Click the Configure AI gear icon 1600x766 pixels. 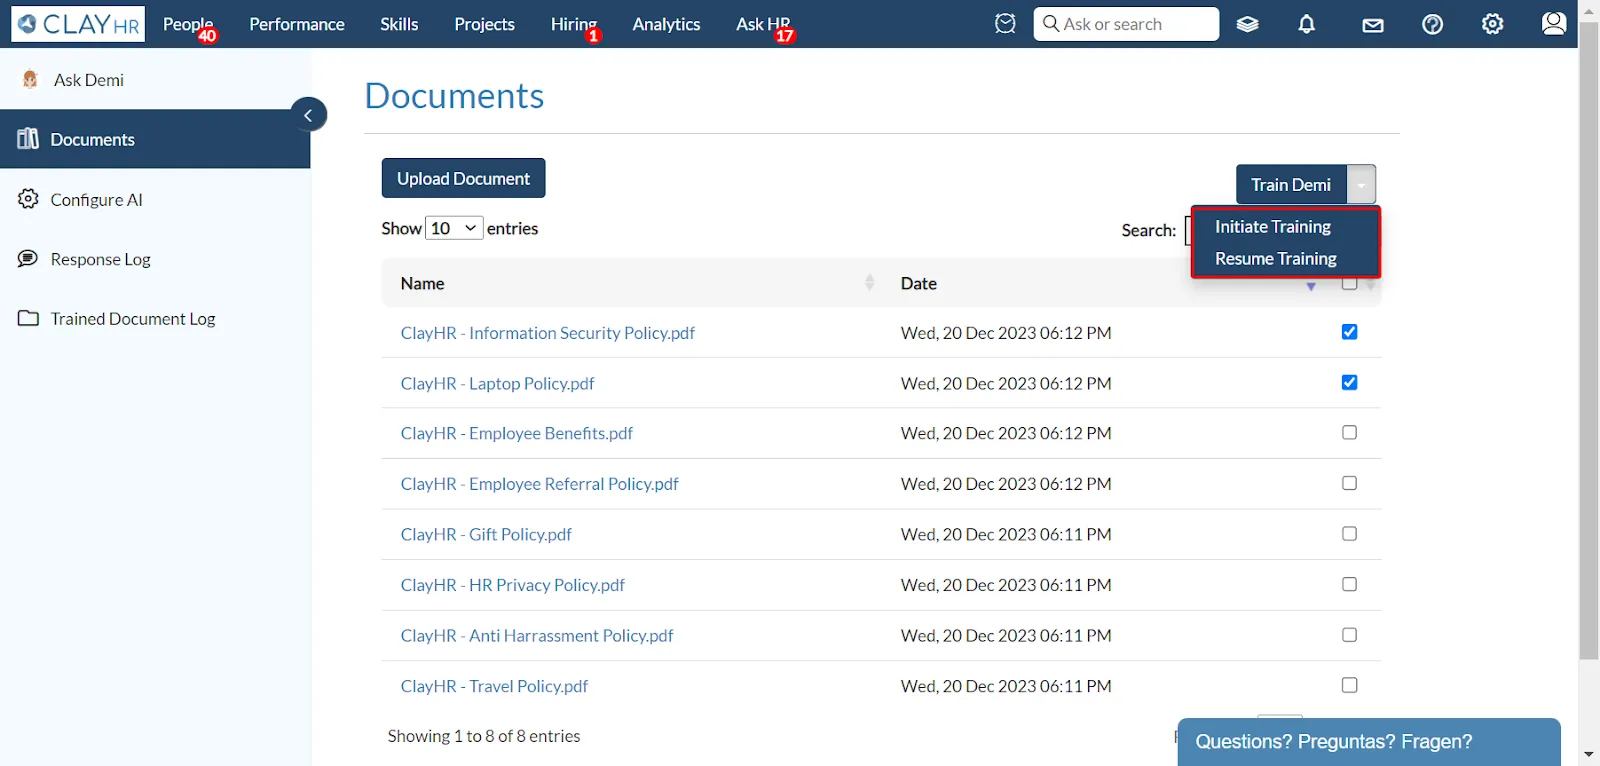[x=28, y=199]
